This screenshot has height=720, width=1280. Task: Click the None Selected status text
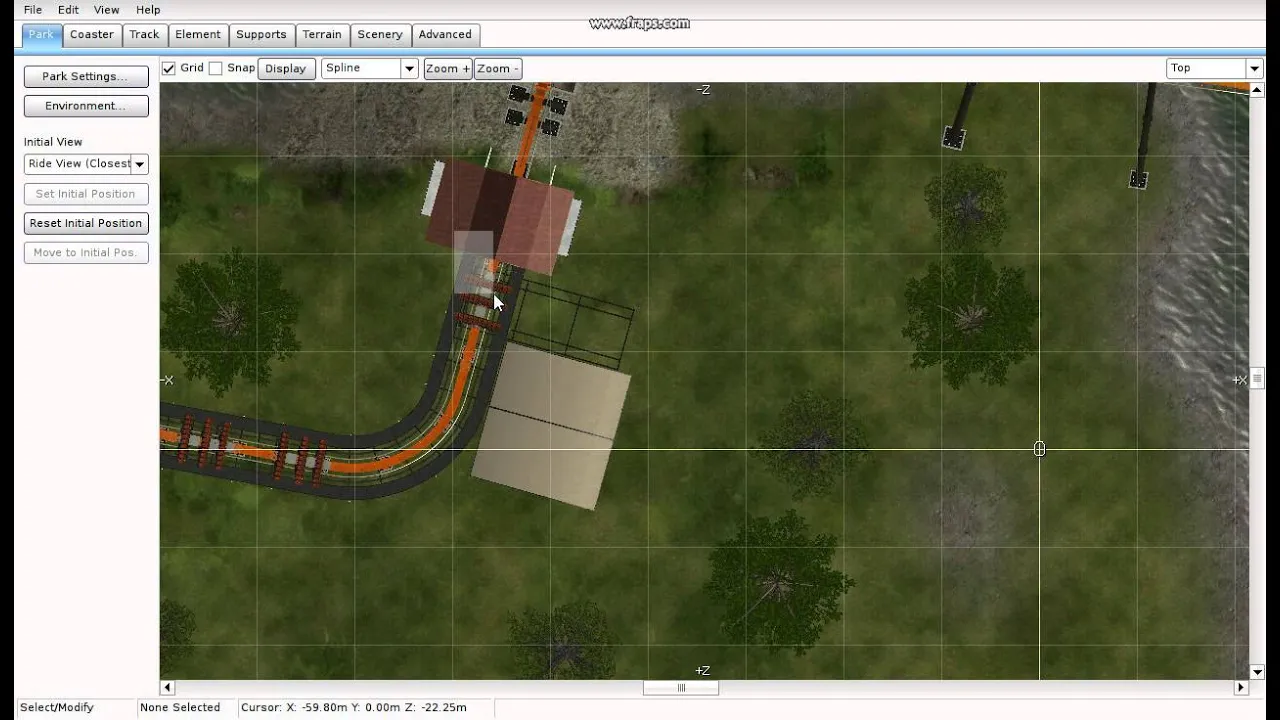(x=180, y=708)
